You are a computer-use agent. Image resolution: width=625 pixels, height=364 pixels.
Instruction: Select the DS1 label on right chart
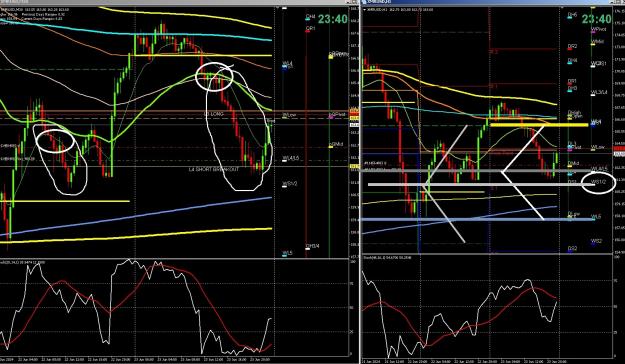[x=572, y=182]
